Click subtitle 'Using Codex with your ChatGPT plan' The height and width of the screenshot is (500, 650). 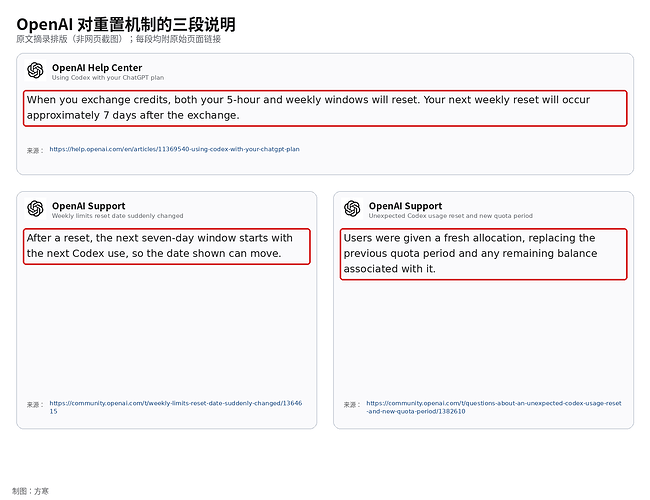click(x=108, y=78)
